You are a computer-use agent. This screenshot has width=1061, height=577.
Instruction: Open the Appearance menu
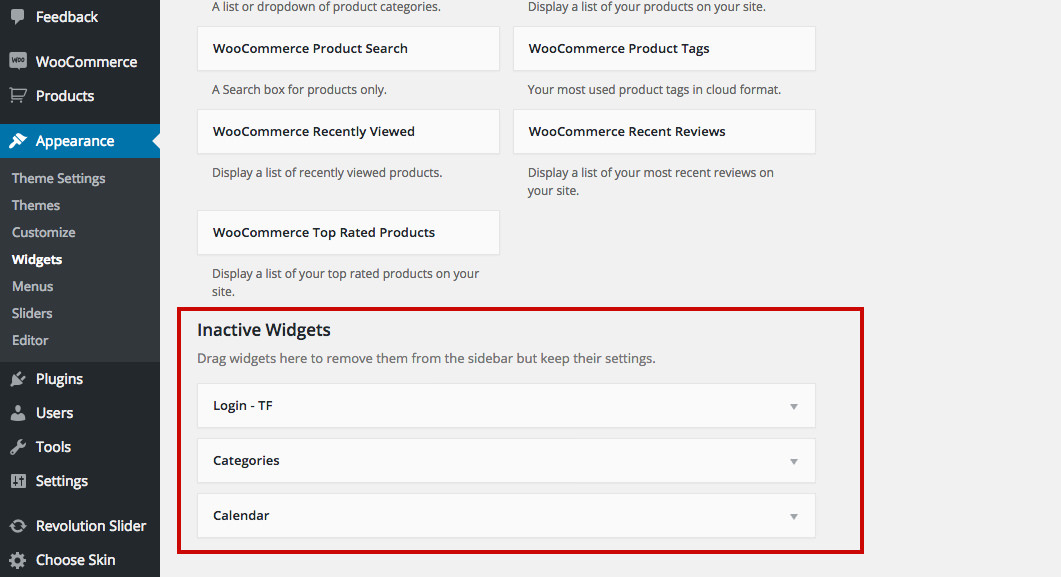[80, 141]
